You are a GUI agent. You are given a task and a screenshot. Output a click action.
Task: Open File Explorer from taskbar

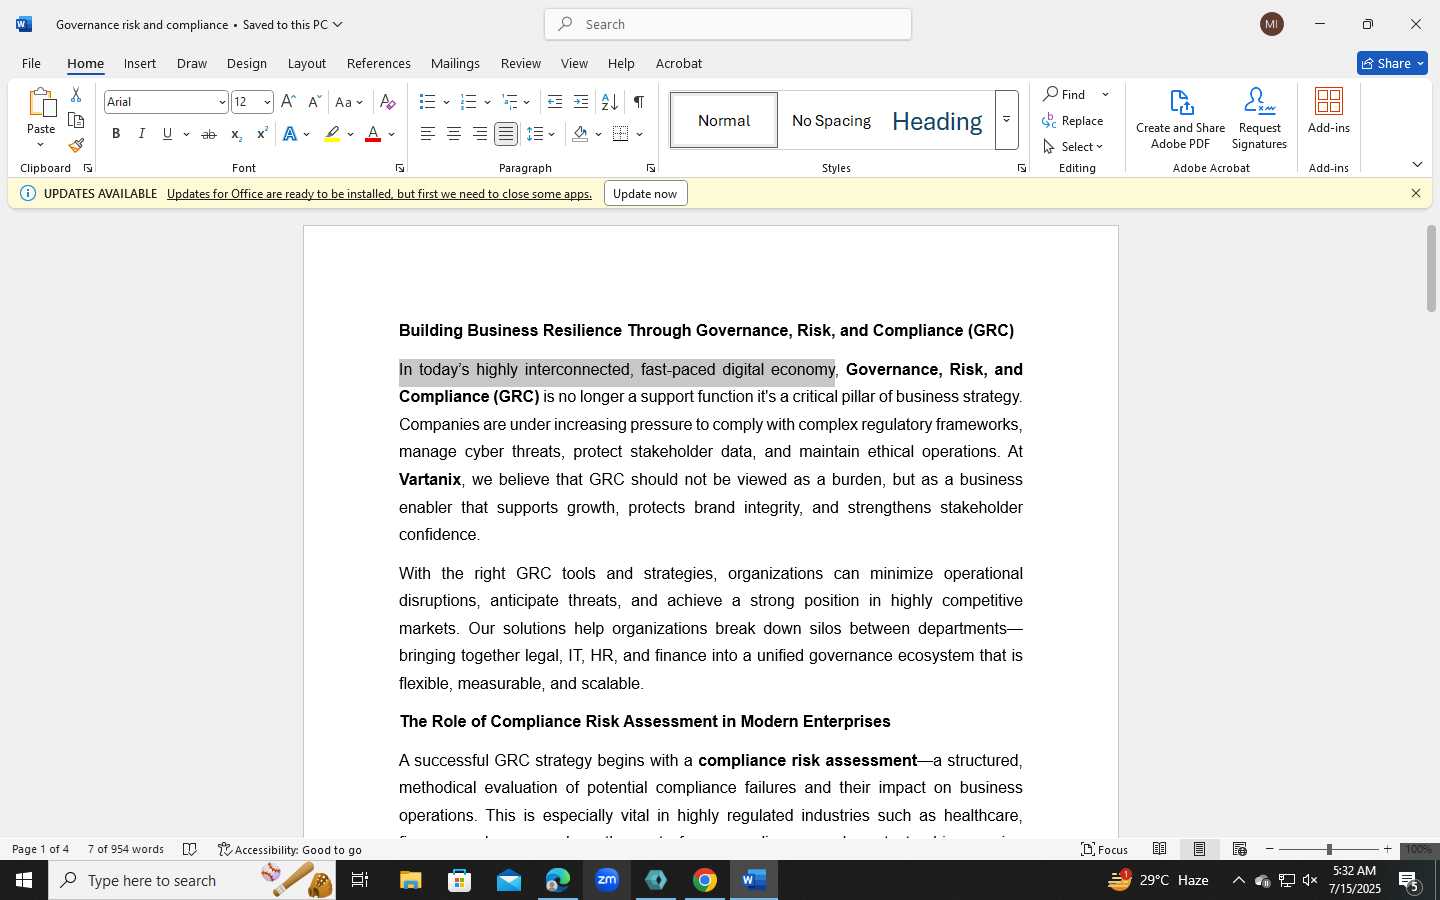pos(411,880)
